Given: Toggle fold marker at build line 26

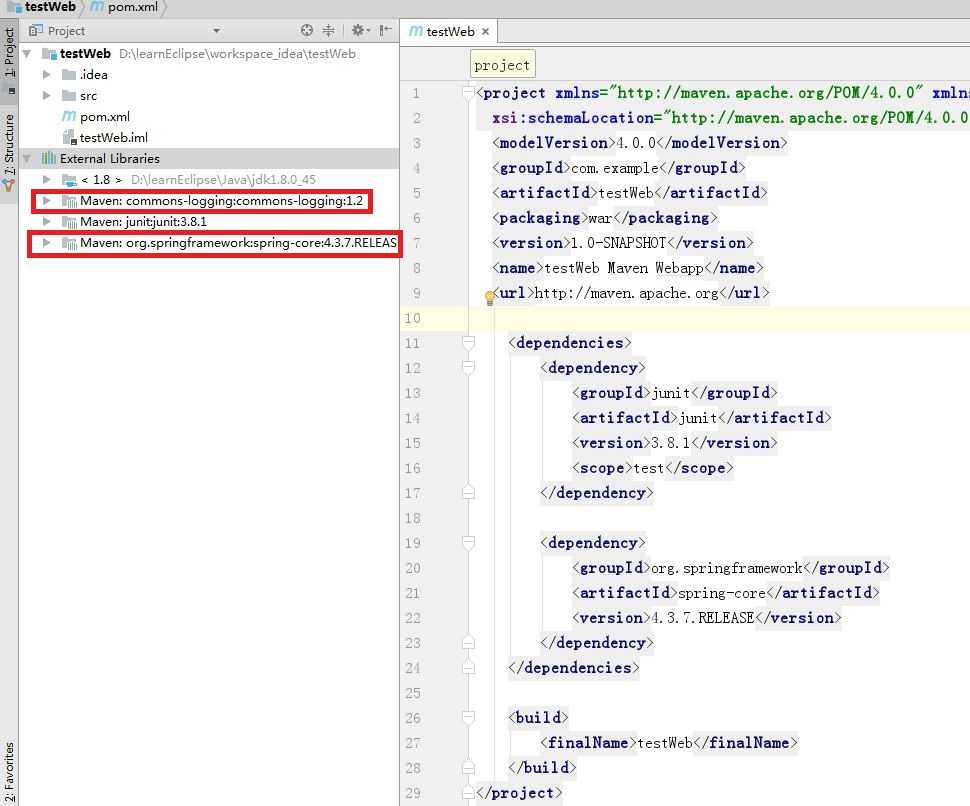Looking at the screenshot, I should 468,718.
